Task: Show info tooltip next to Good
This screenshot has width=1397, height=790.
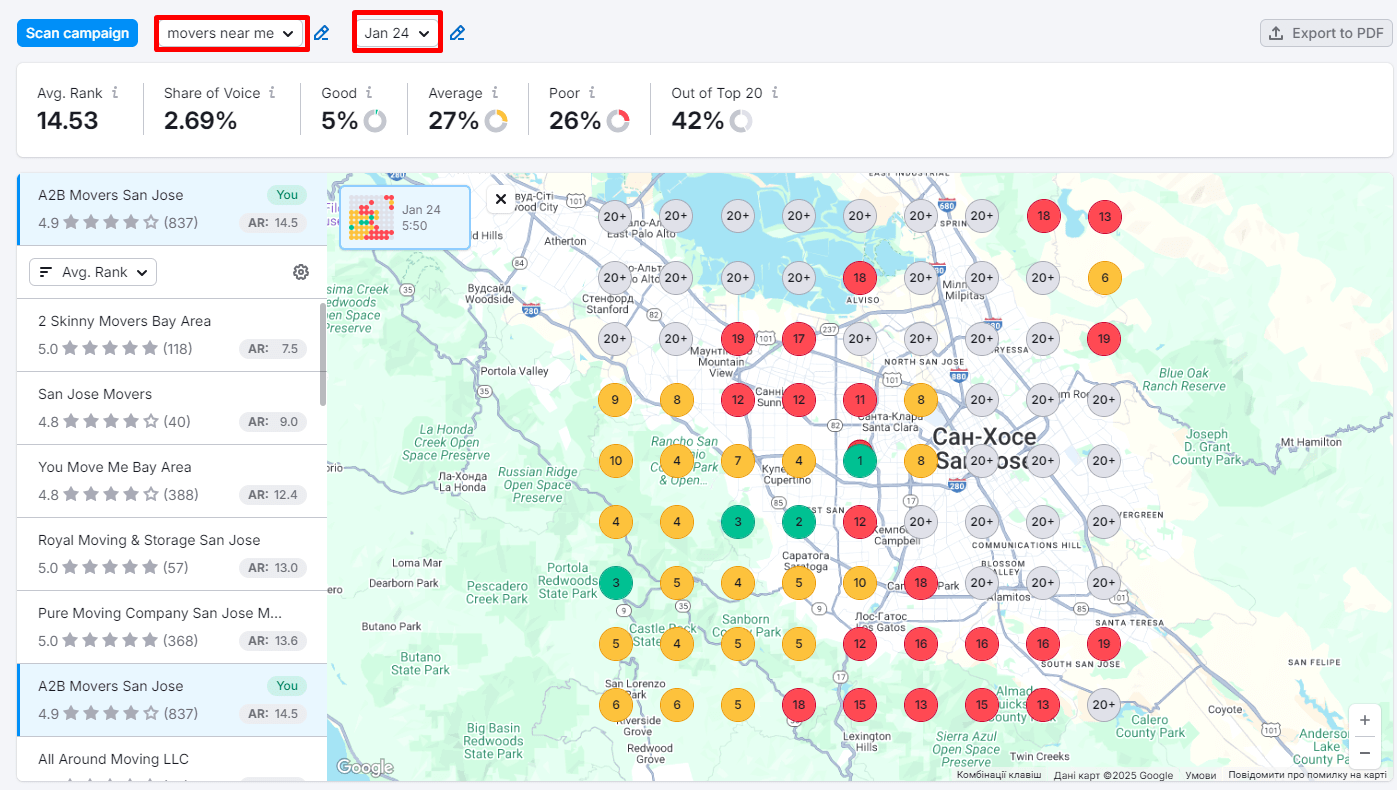Action: 369,92
